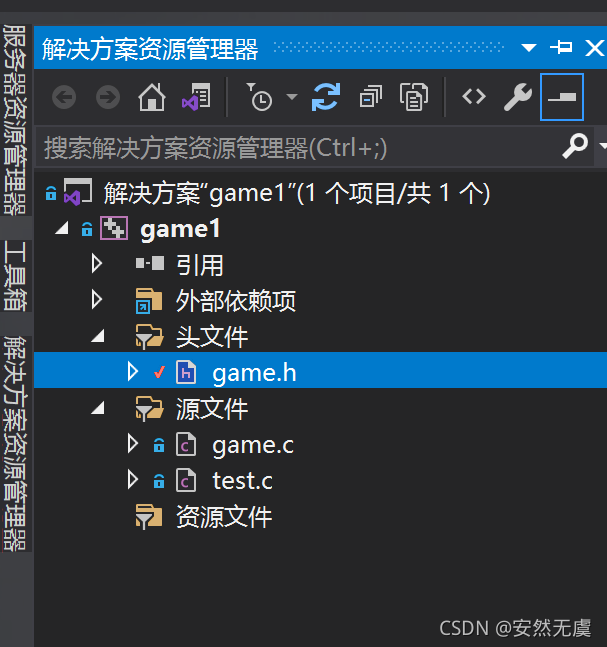607x647 pixels.
Task: Click the Collapse All icon
Action: (x=371, y=97)
